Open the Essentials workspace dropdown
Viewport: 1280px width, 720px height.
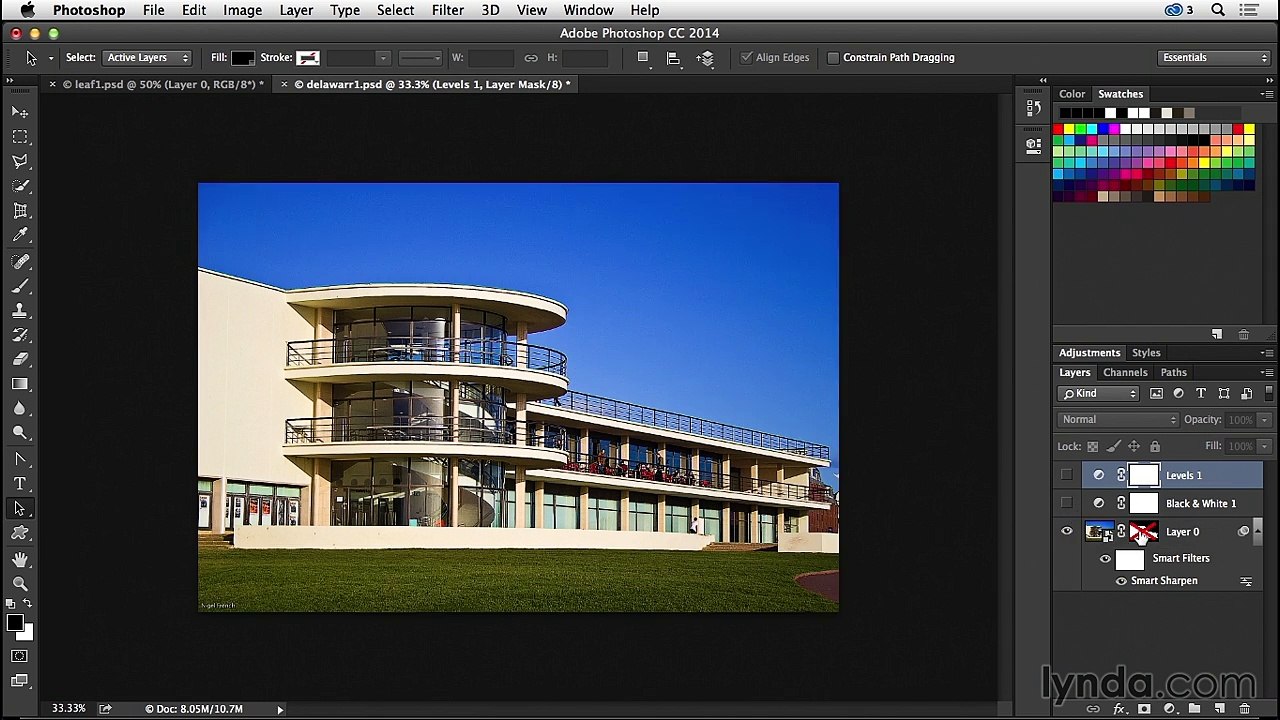tap(1214, 58)
